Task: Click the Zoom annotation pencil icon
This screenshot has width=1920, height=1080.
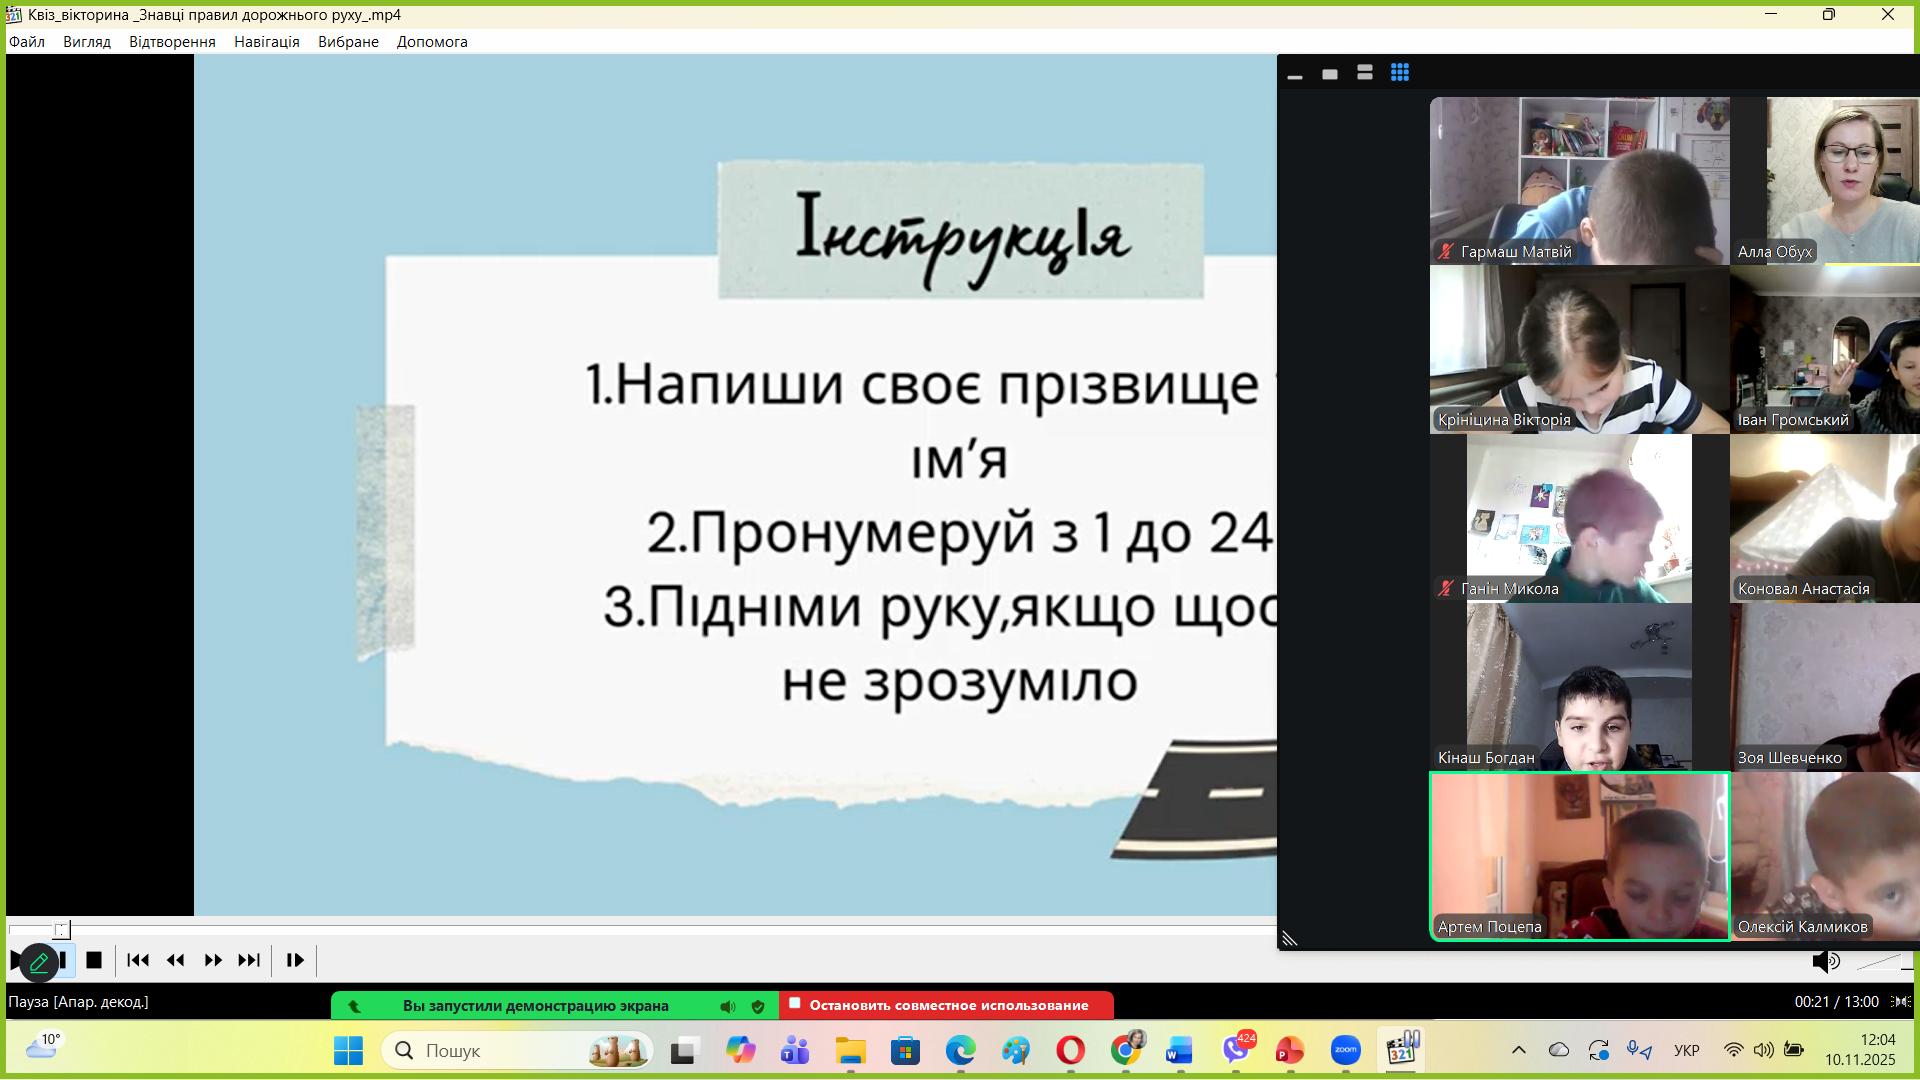Action: pos(39,962)
